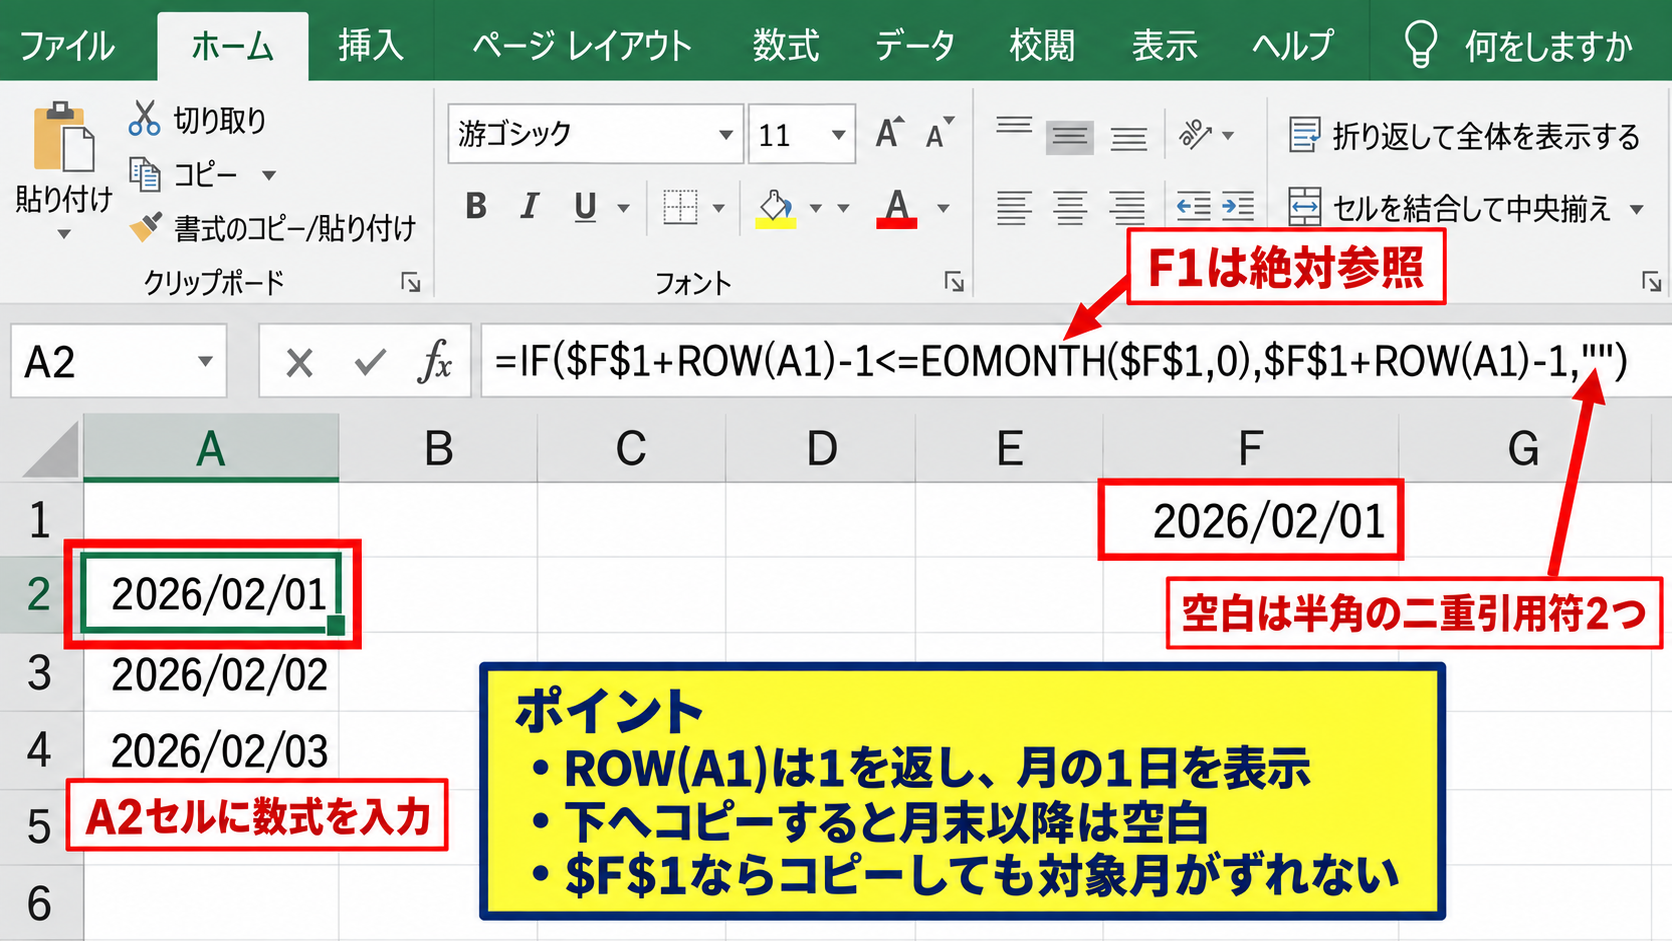Select bottom vertical align icon
Image resolution: width=1672 pixels, height=941 pixels.
point(1129,136)
